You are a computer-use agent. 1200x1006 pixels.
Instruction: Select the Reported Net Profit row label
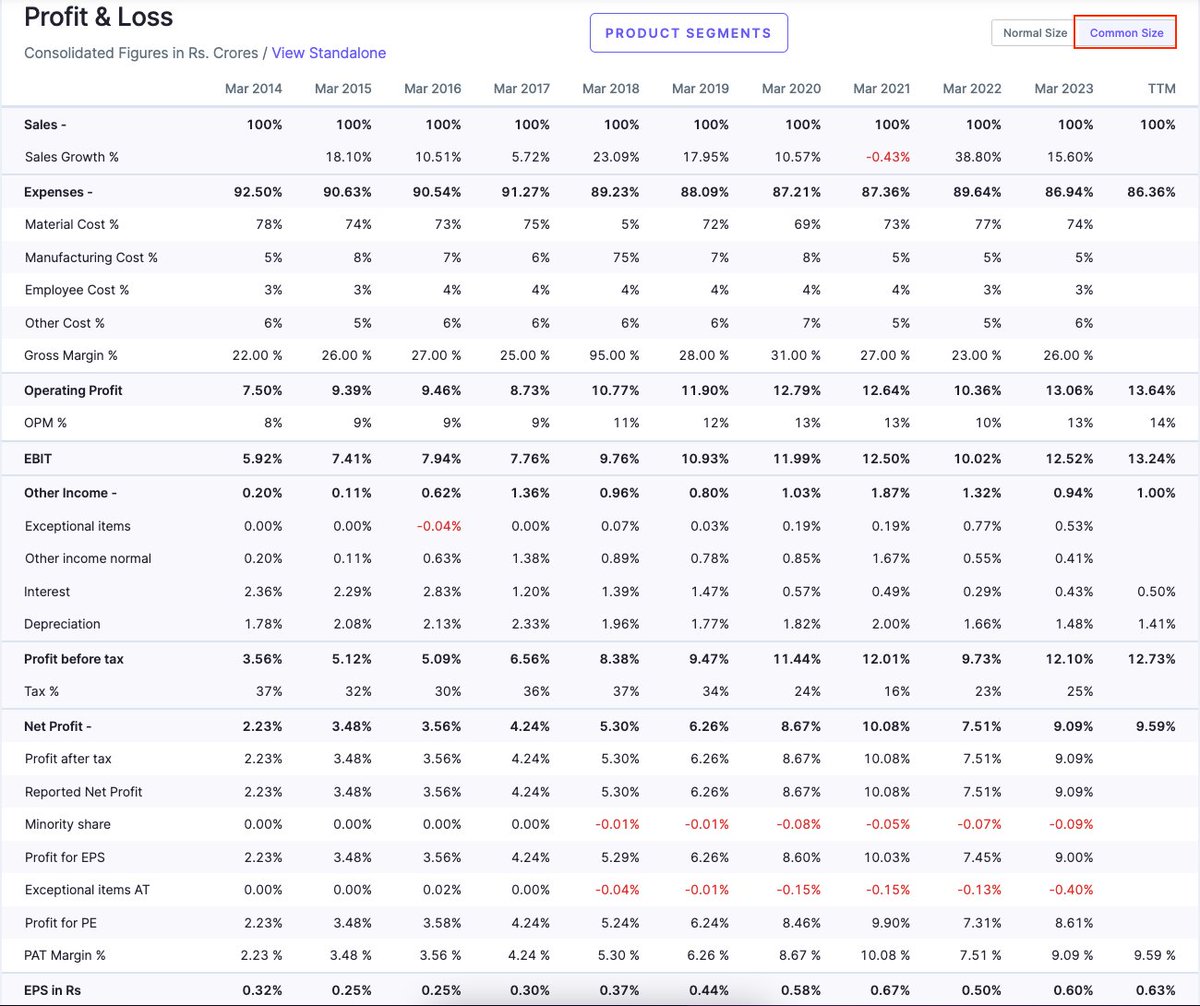[x=84, y=792]
